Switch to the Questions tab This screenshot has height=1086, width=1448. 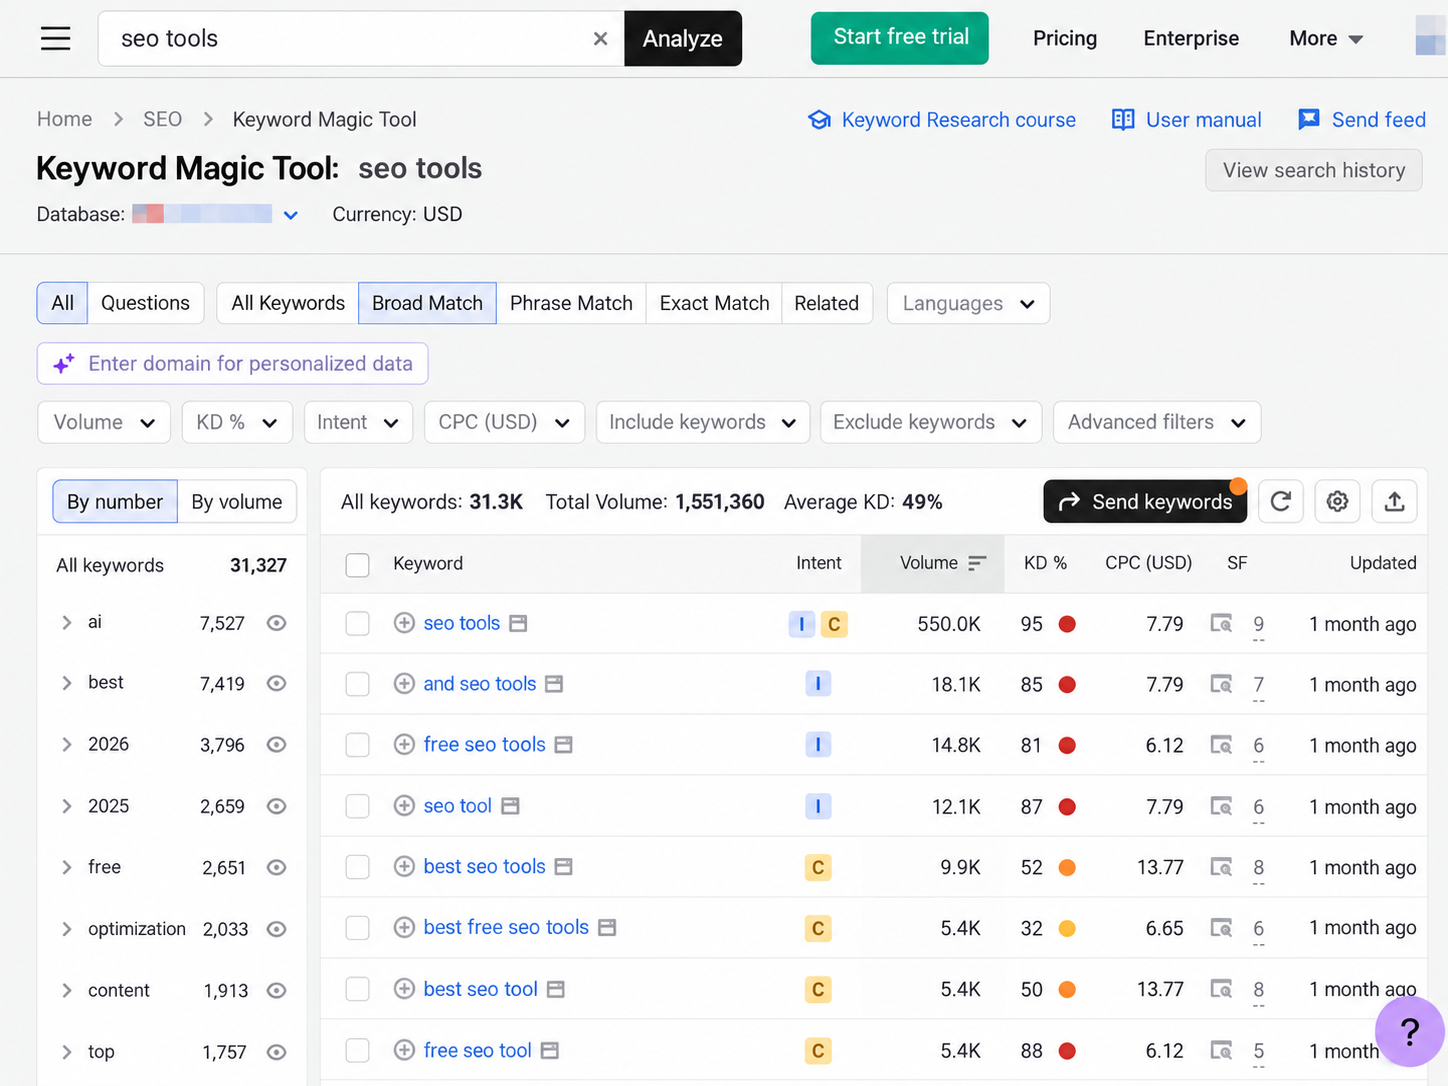coord(145,303)
